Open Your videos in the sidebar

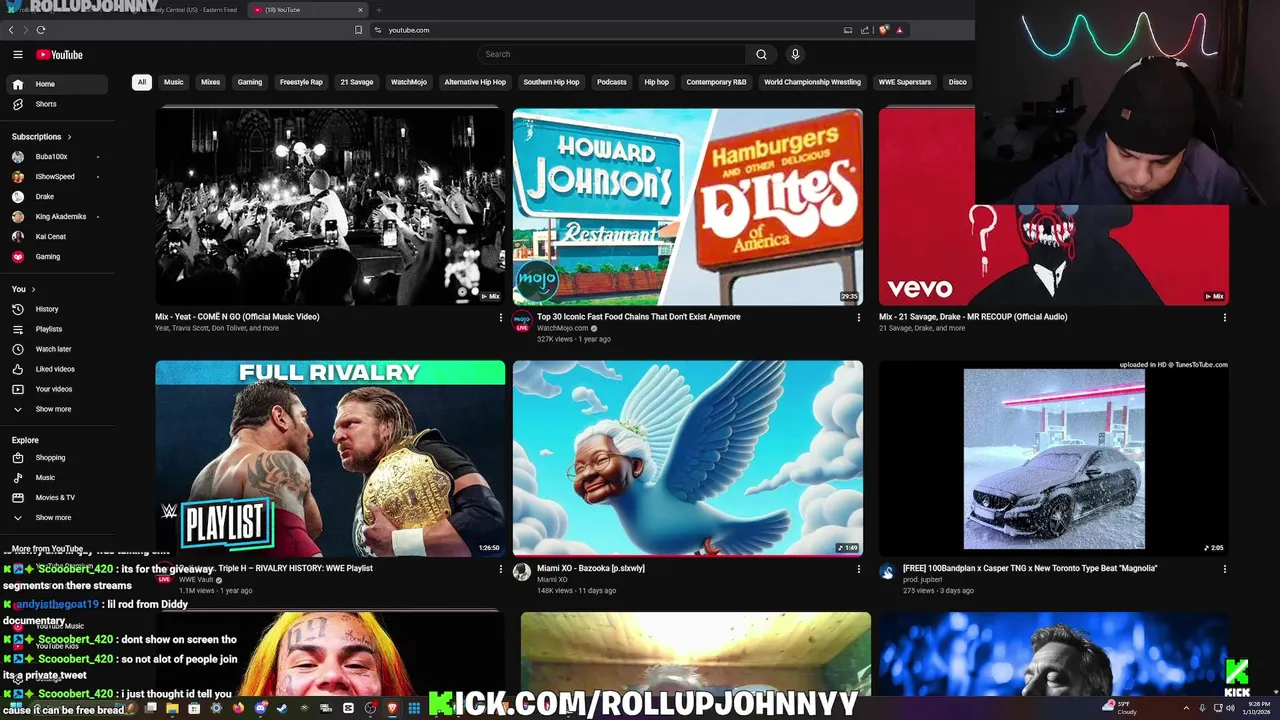58,389
